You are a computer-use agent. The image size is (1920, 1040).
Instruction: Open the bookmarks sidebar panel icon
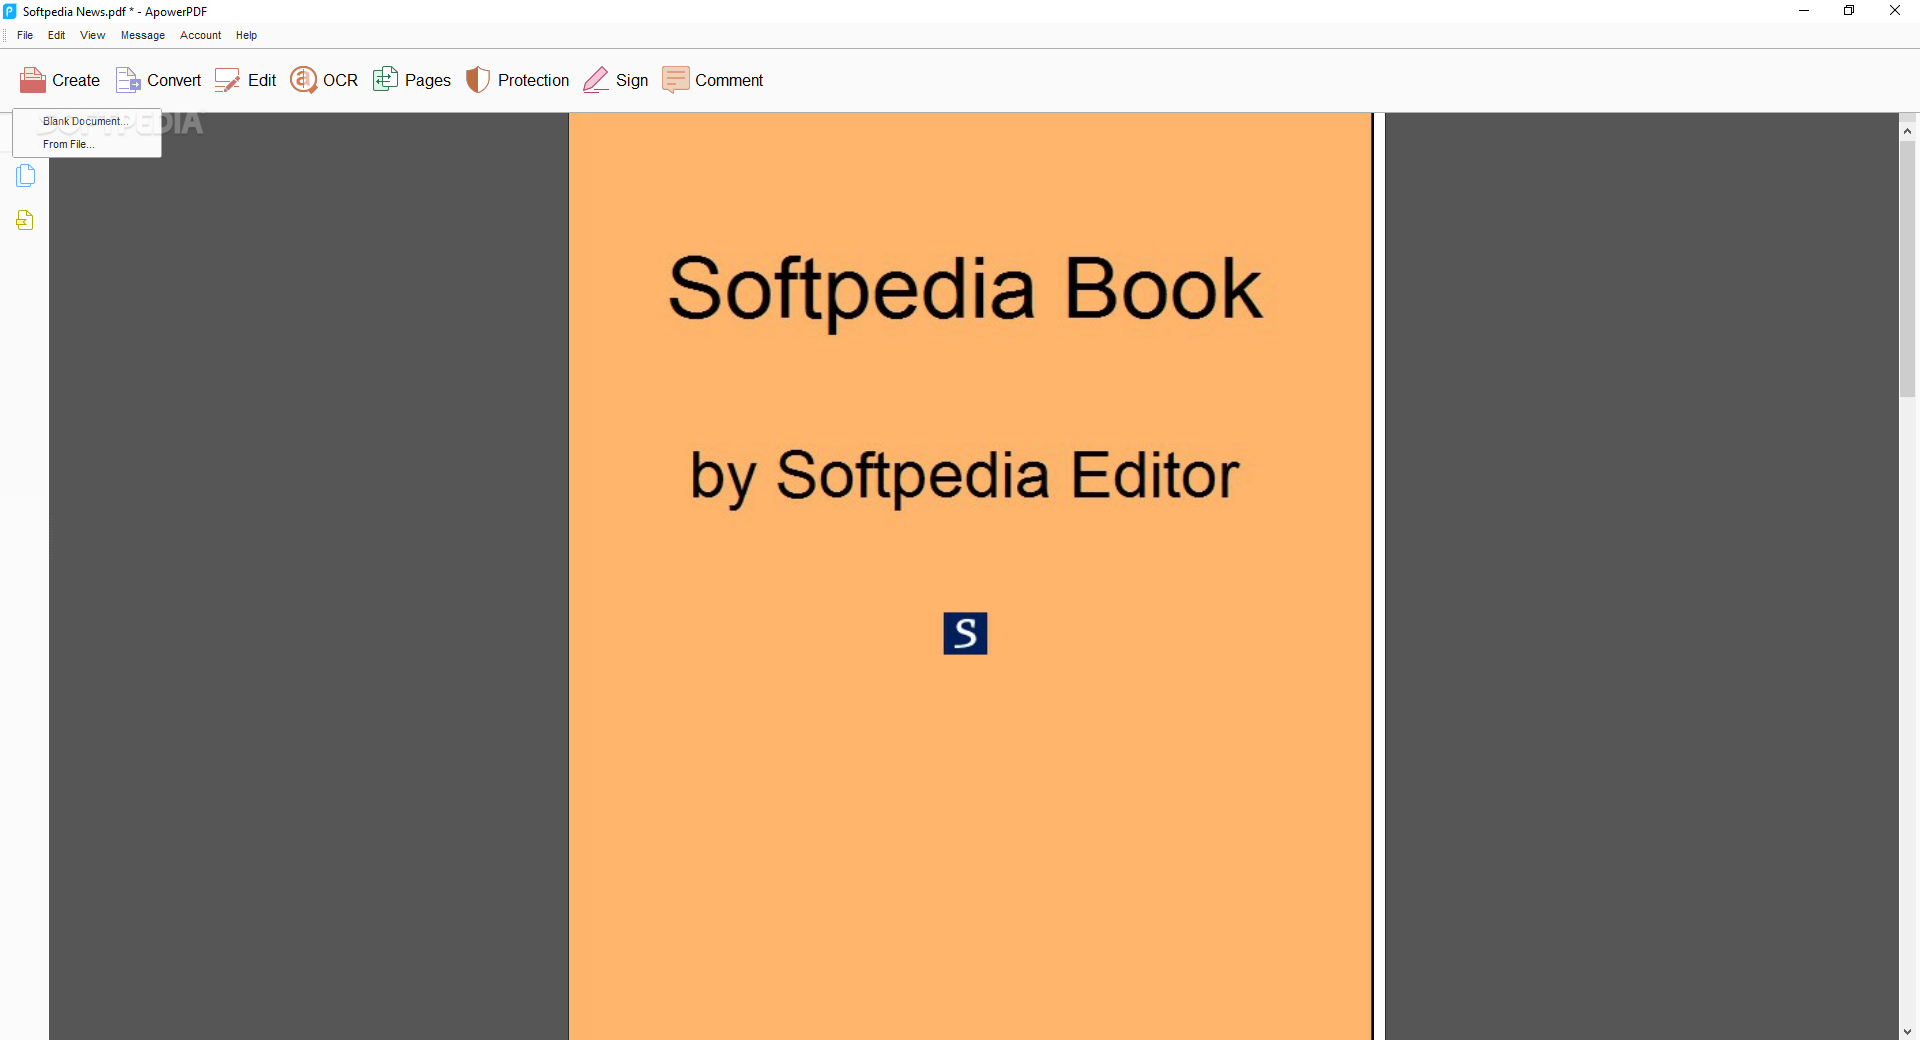coord(25,220)
